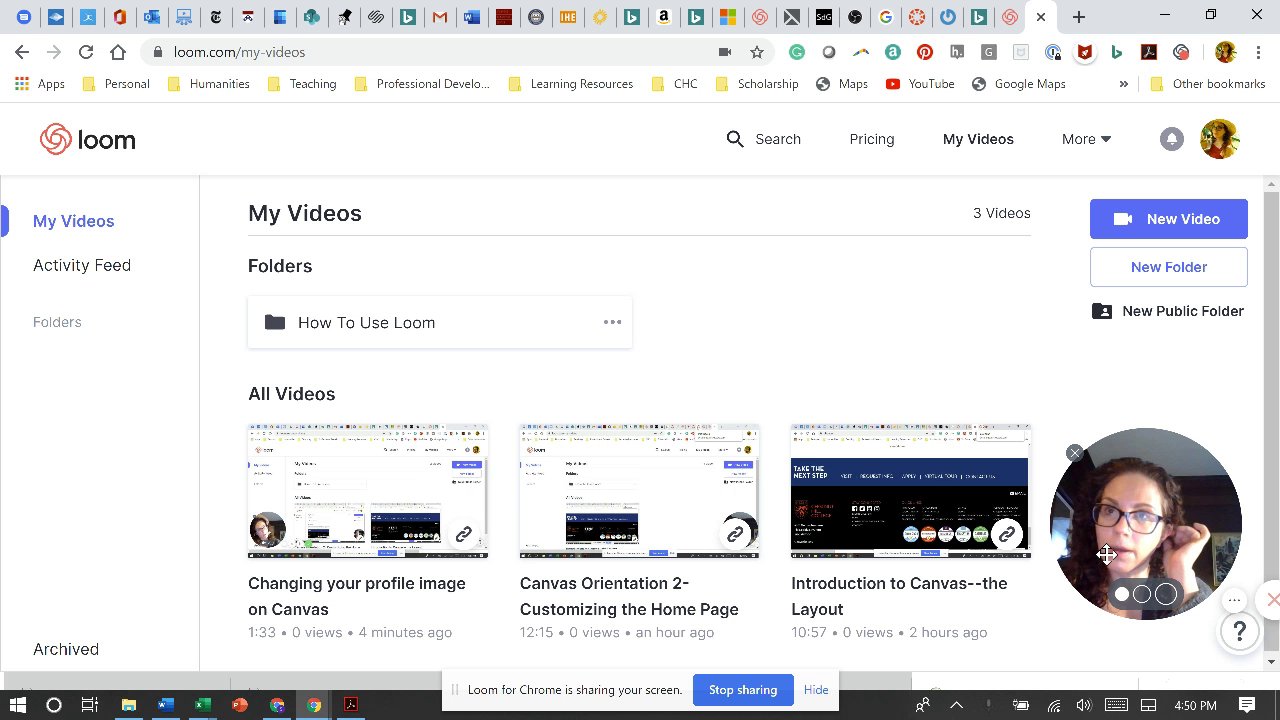Screen dimensions: 1280x720
Task: Open Activity Feed in sidebar
Action: (x=82, y=265)
